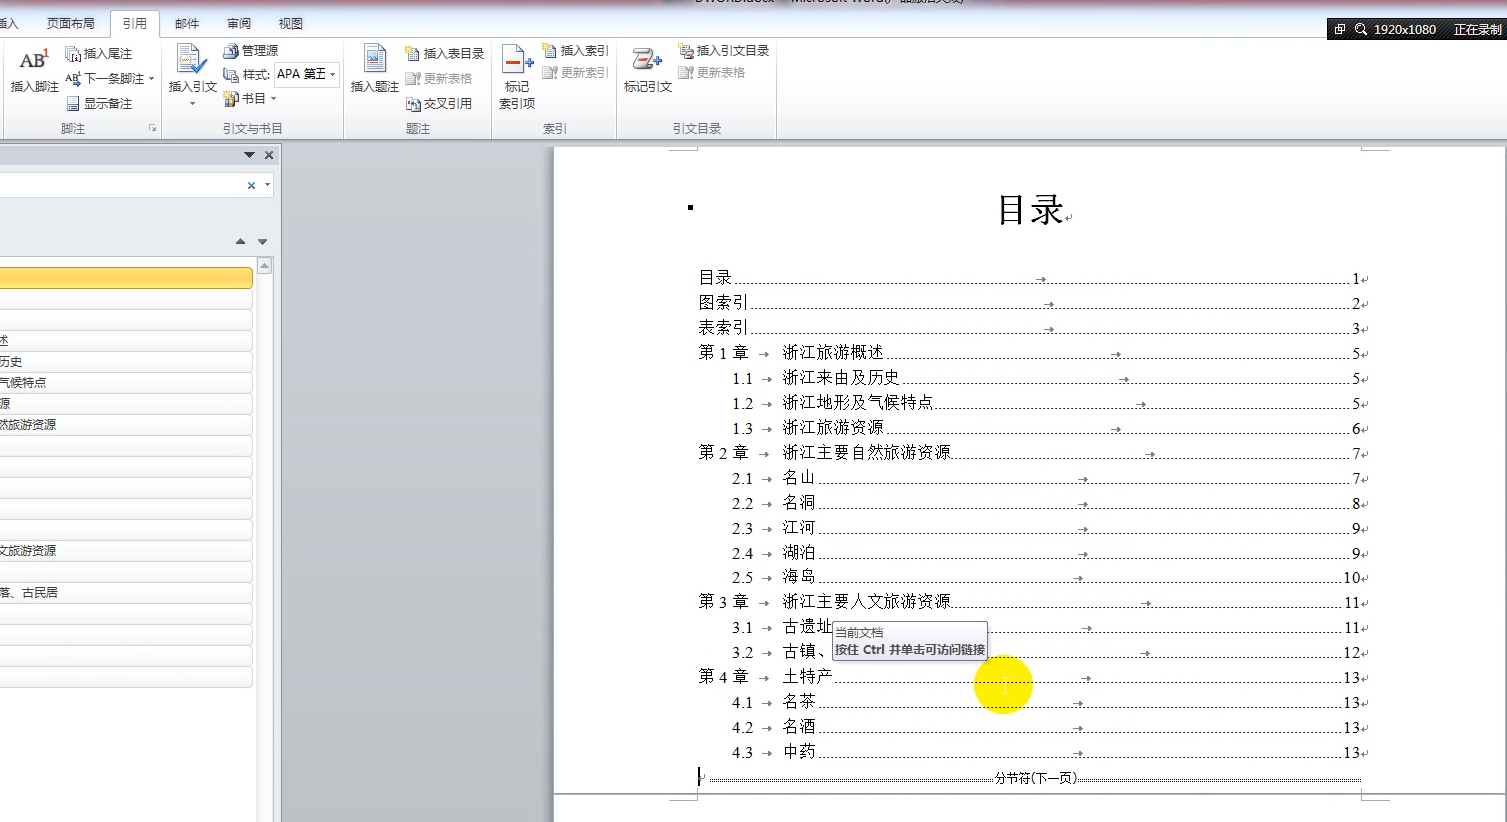Click Show Notes (显示备注)
Viewport: 1507px width, 822px height.
tap(99, 104)
